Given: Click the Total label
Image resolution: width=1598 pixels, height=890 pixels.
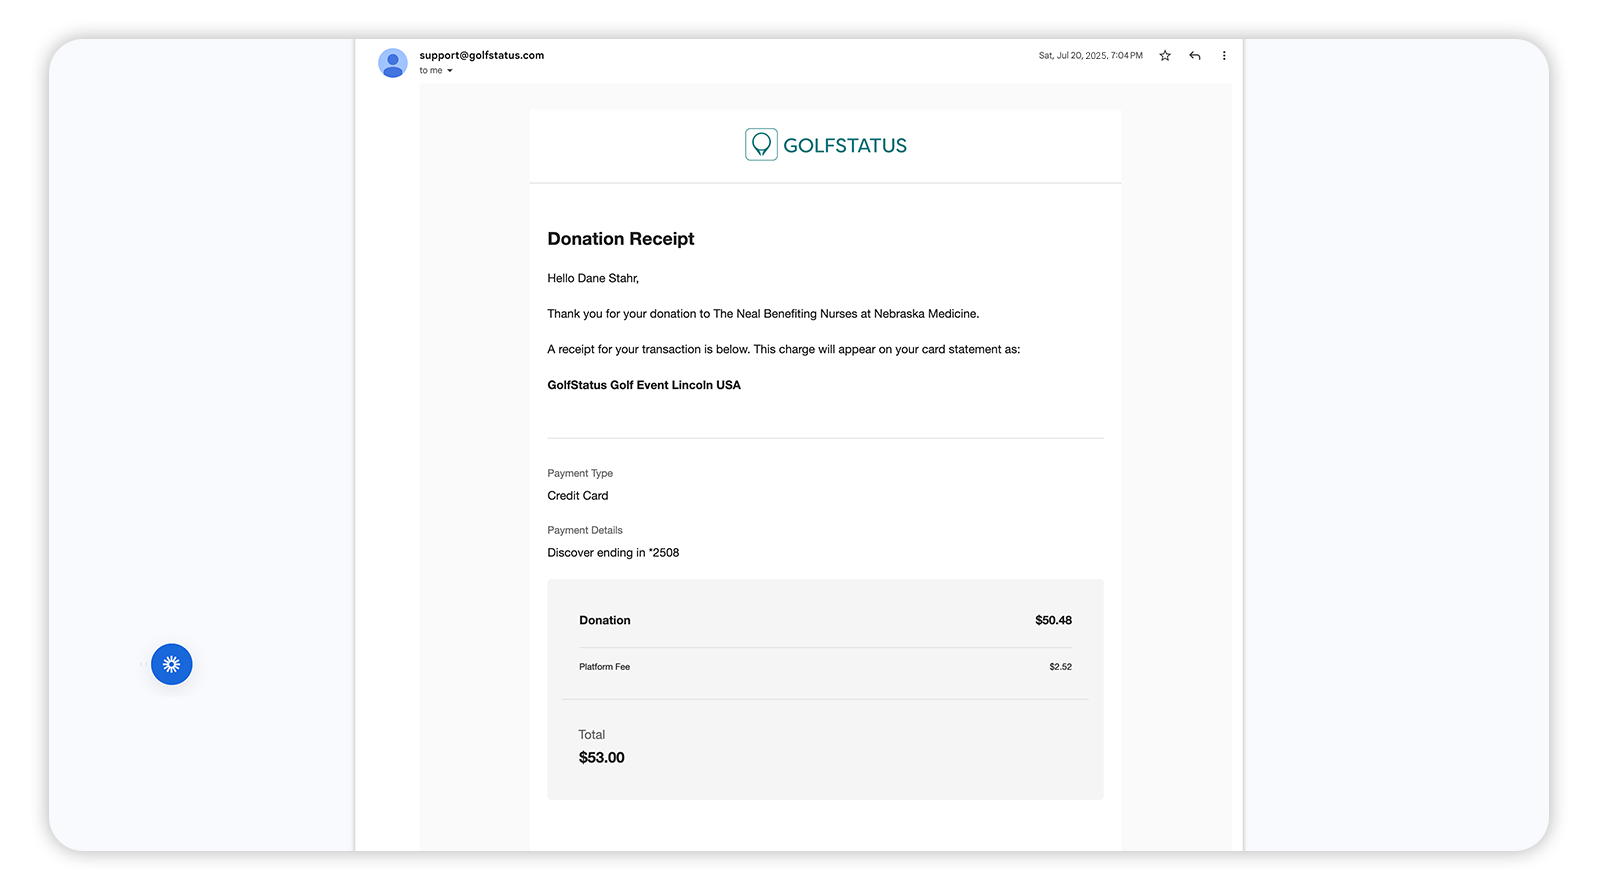Looking at the screenshot, I should coord(592,734).
